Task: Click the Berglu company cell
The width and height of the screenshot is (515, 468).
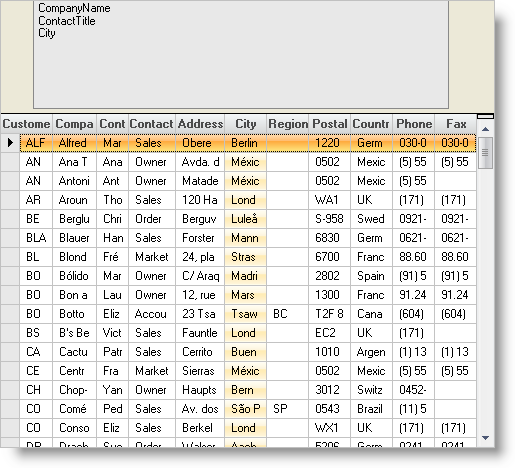Action: click(74, 219)
